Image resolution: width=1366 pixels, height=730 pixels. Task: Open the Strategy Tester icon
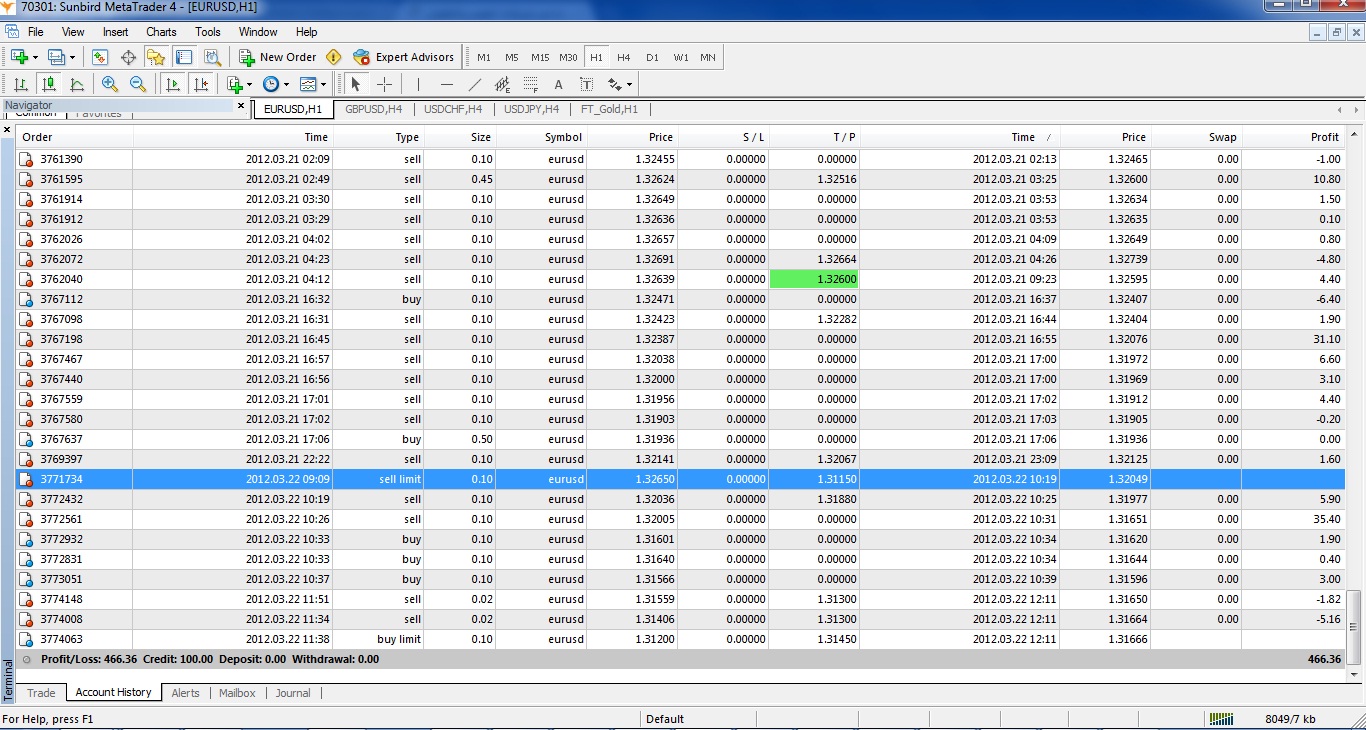[x=211, y=57]
